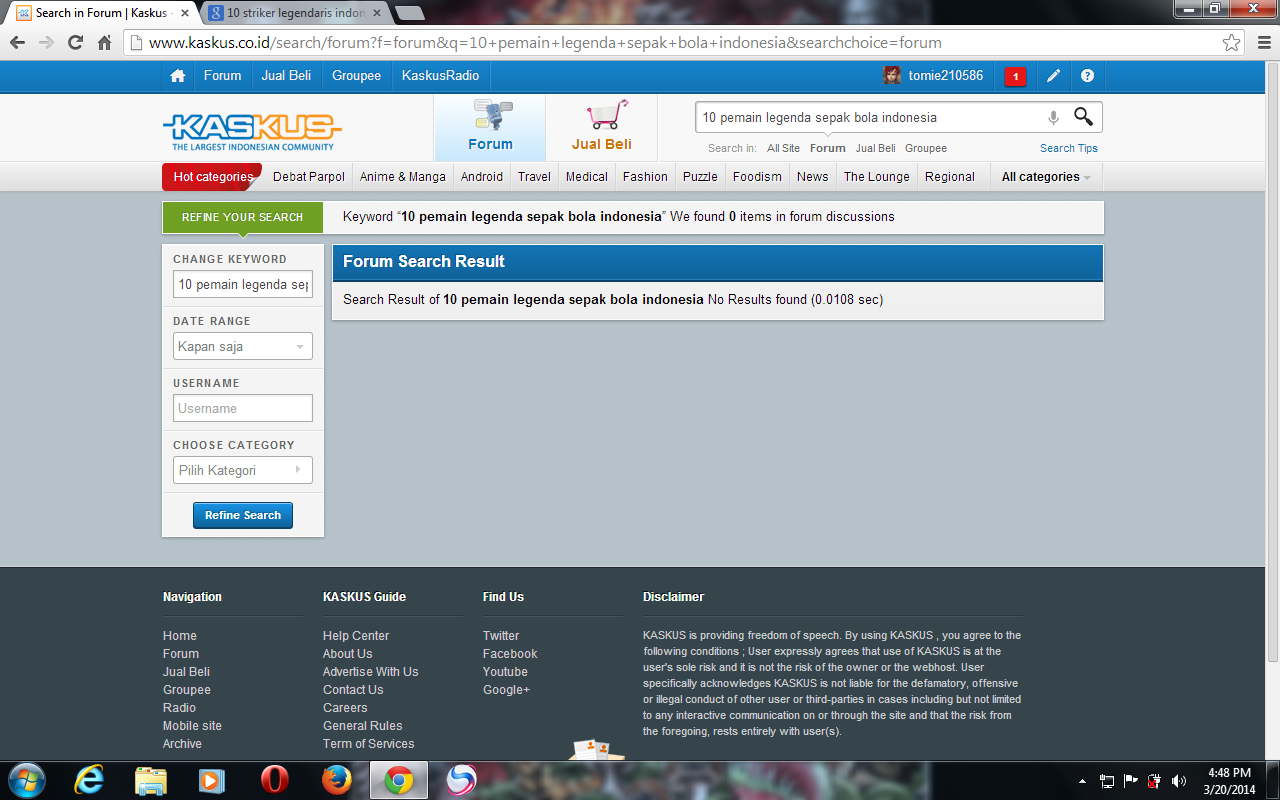This screenshot has height=800, width=1280.
Task: Launch Internet Explorer from taskbar
Action: [89, 780]
